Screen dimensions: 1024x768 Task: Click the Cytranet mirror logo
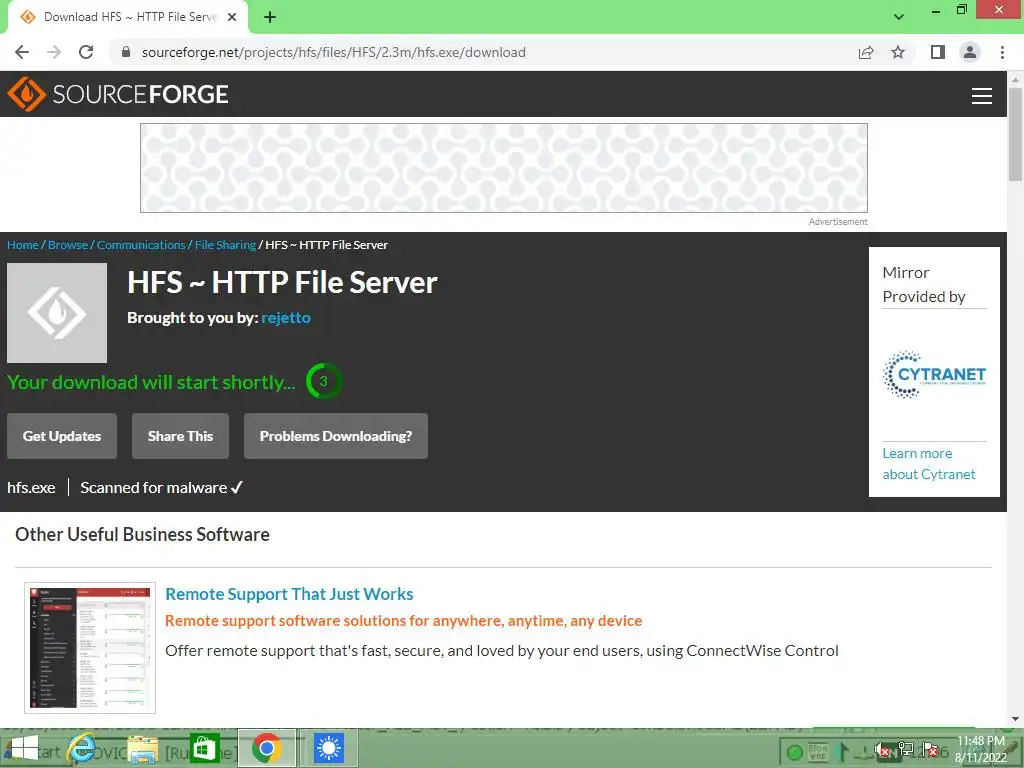[x=934, y=375]
